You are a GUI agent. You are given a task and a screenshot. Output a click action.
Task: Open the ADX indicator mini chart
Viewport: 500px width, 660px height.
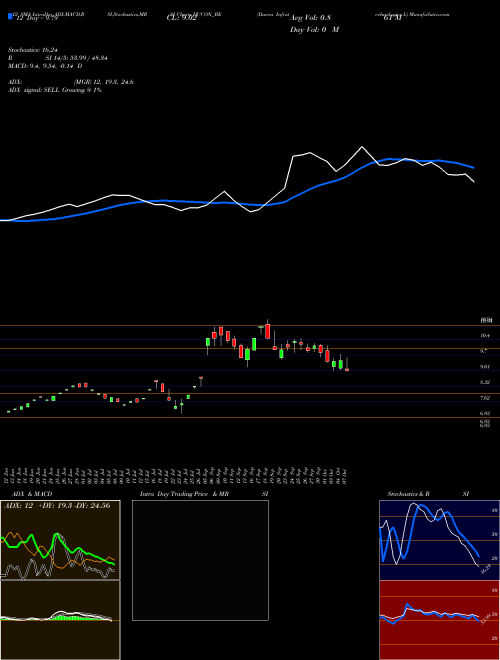tap(60, 540)
